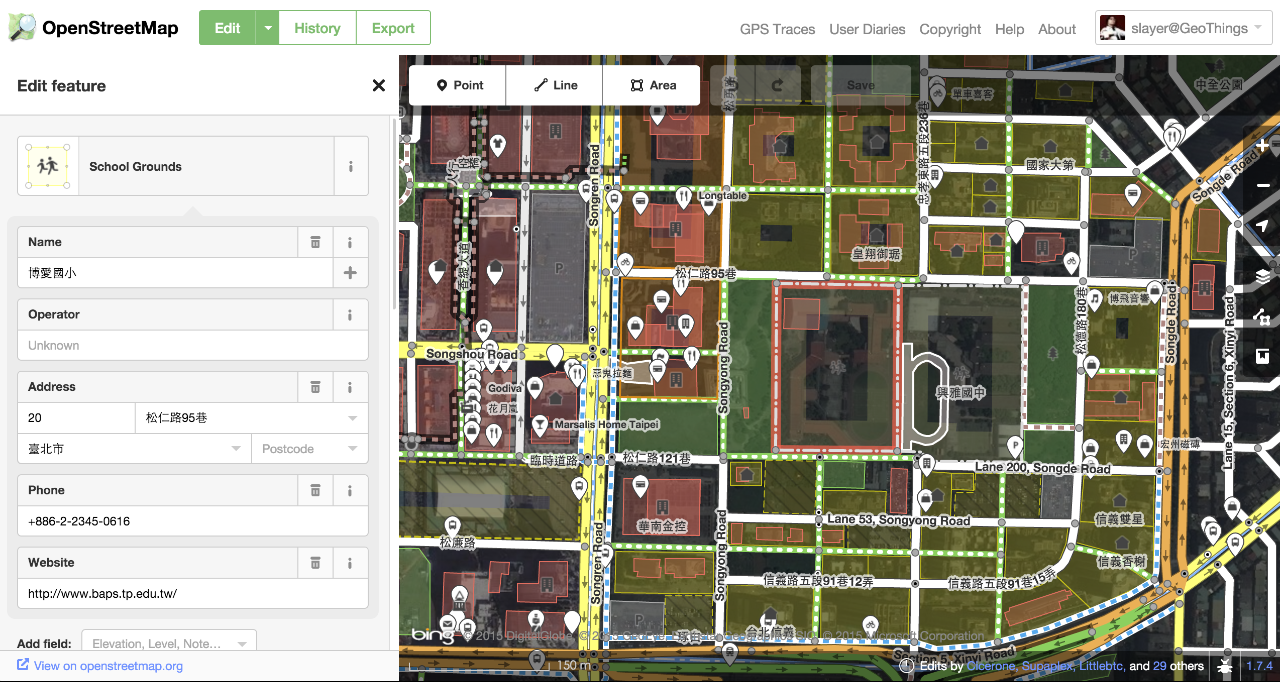Add multilingual name with plus button
This screenshot has height=682, width=1280.
point(350,273)
